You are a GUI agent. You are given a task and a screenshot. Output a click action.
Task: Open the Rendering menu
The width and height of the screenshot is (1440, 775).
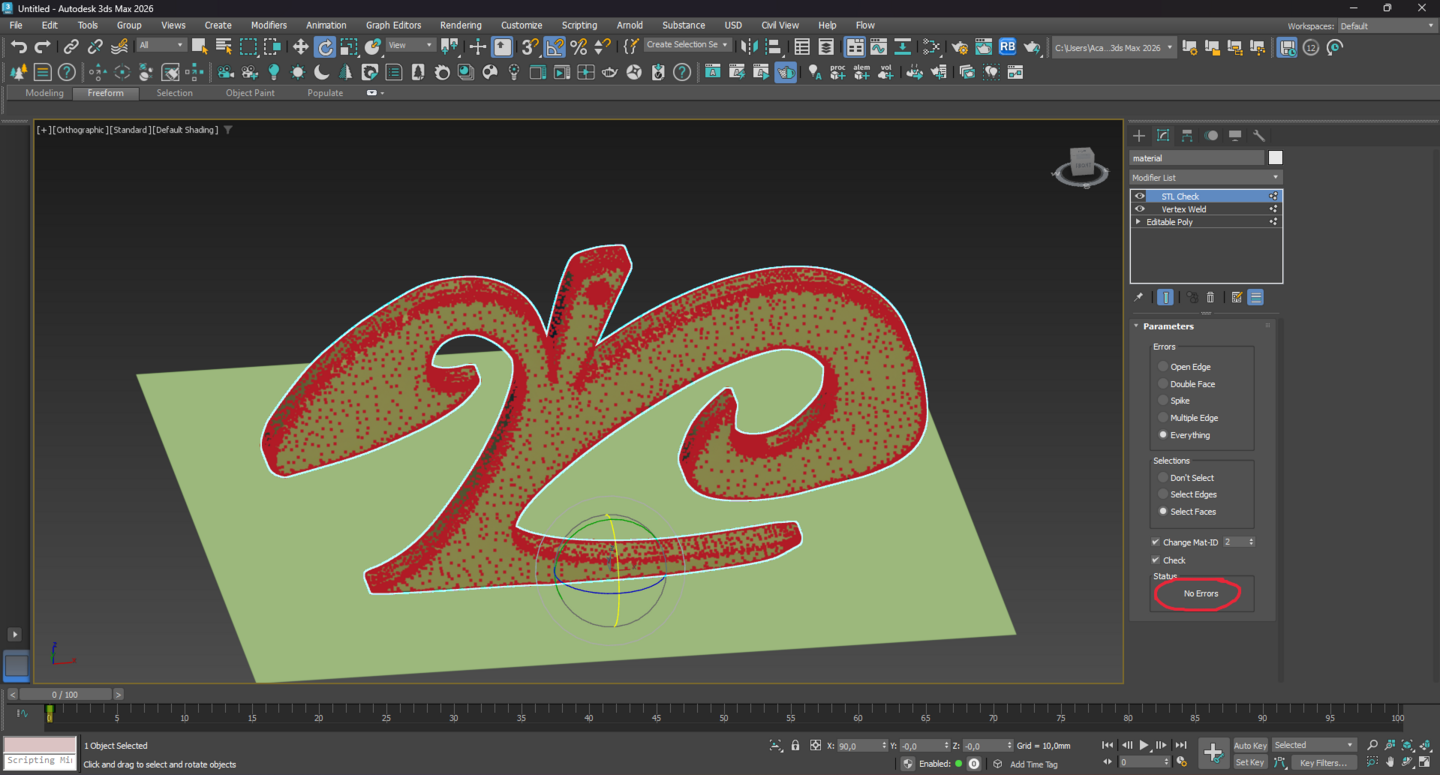[x=460, y=25]
